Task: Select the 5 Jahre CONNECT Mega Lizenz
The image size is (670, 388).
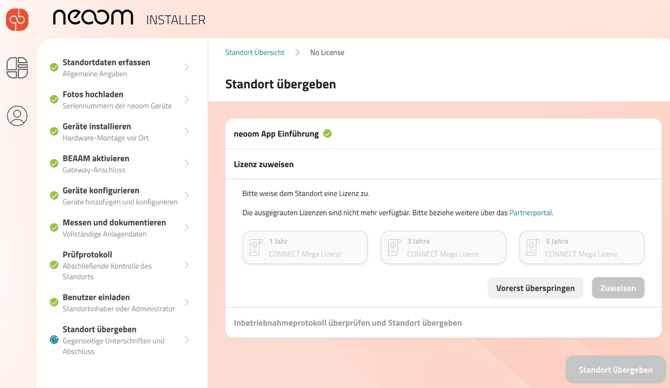Action: click(x=582, y=247)
